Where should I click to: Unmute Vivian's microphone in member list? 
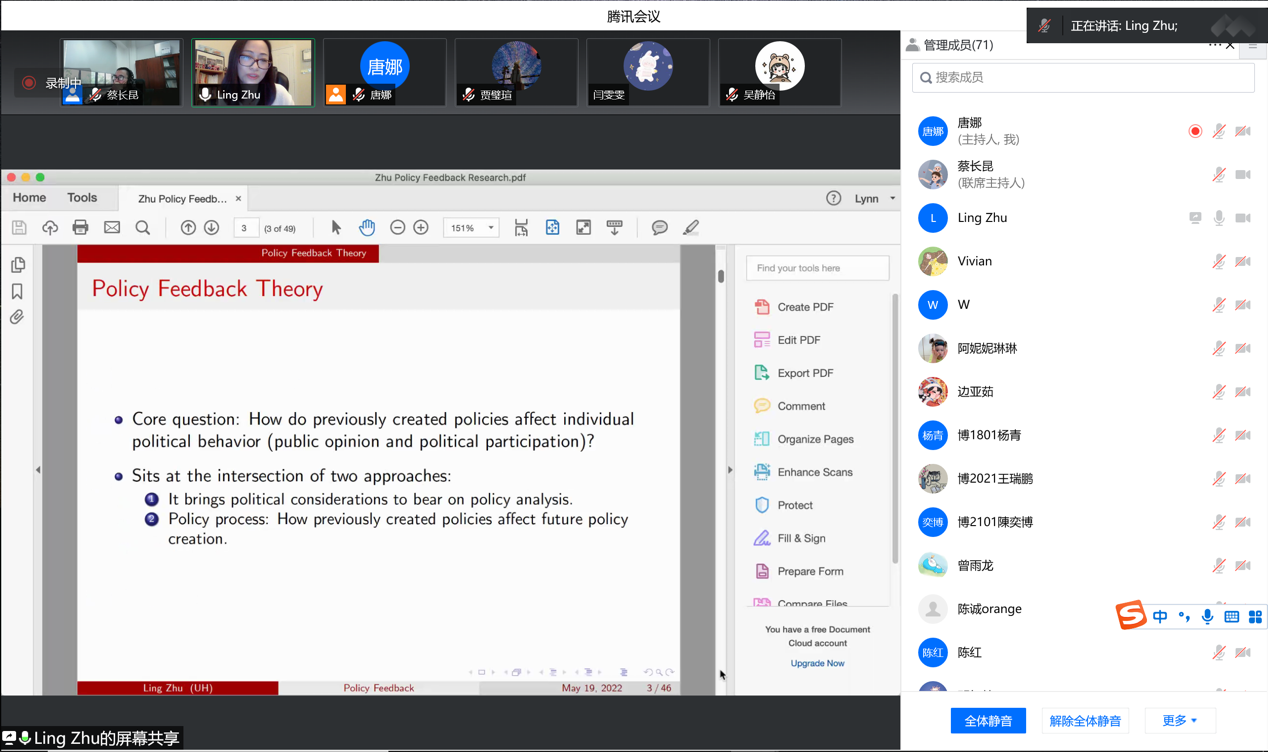click(x=1219, y=262)
